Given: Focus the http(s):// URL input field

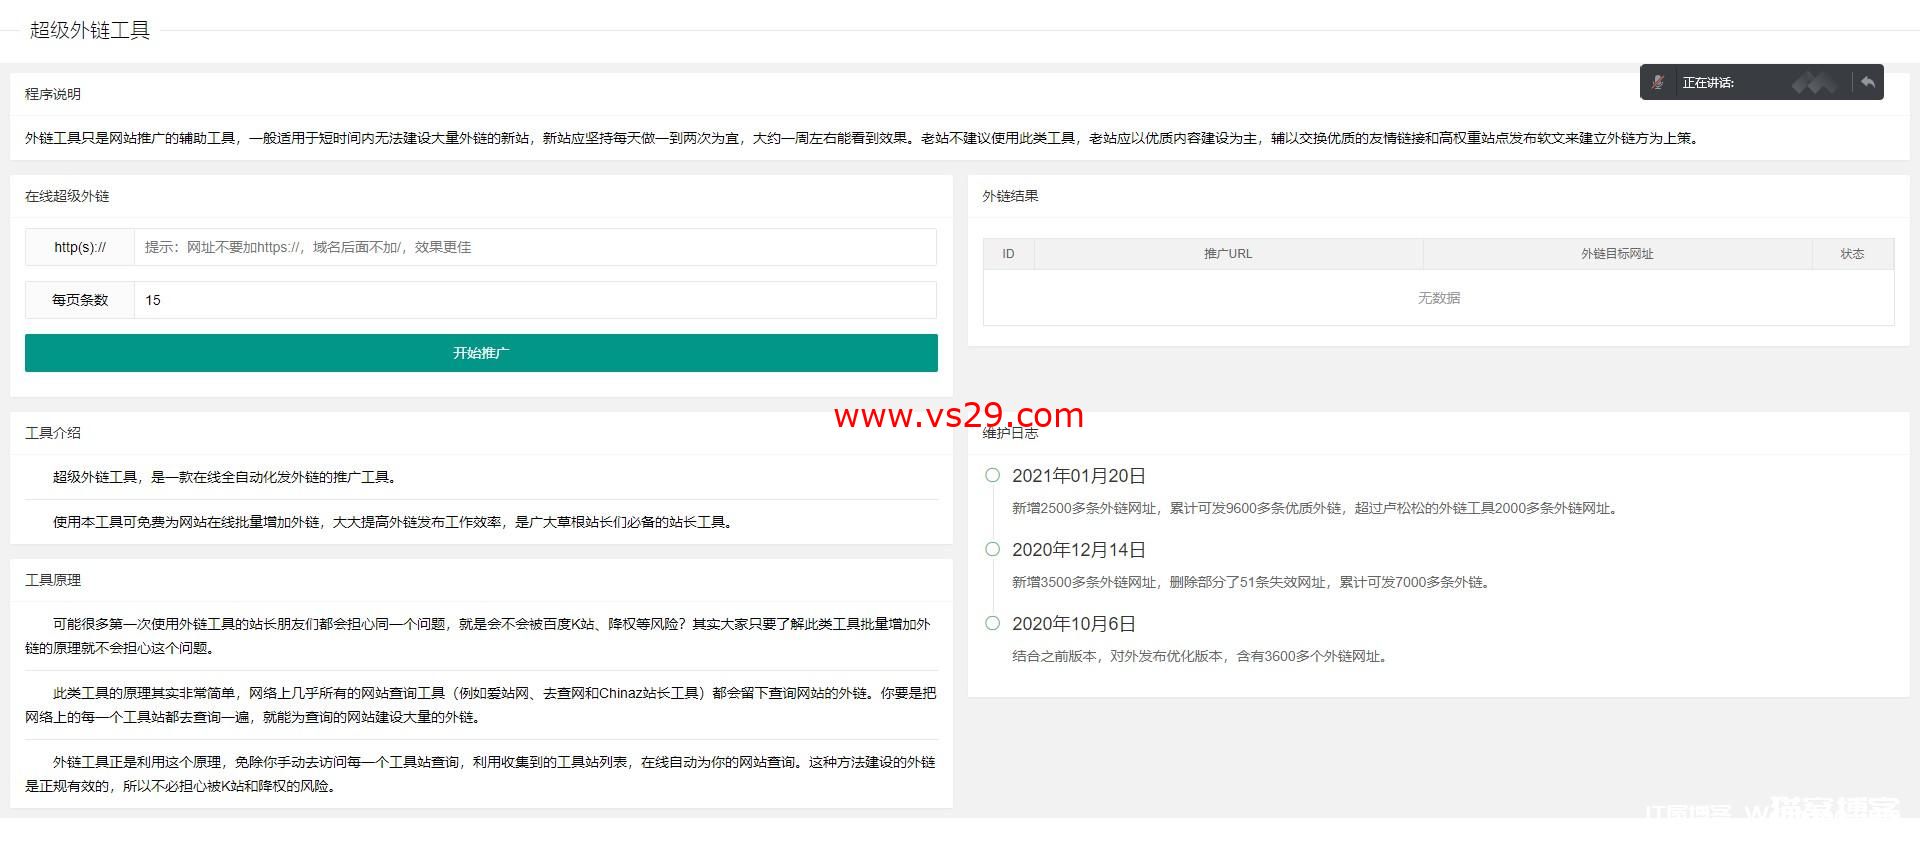Looking at the screenshot, I should coord(535,247).
